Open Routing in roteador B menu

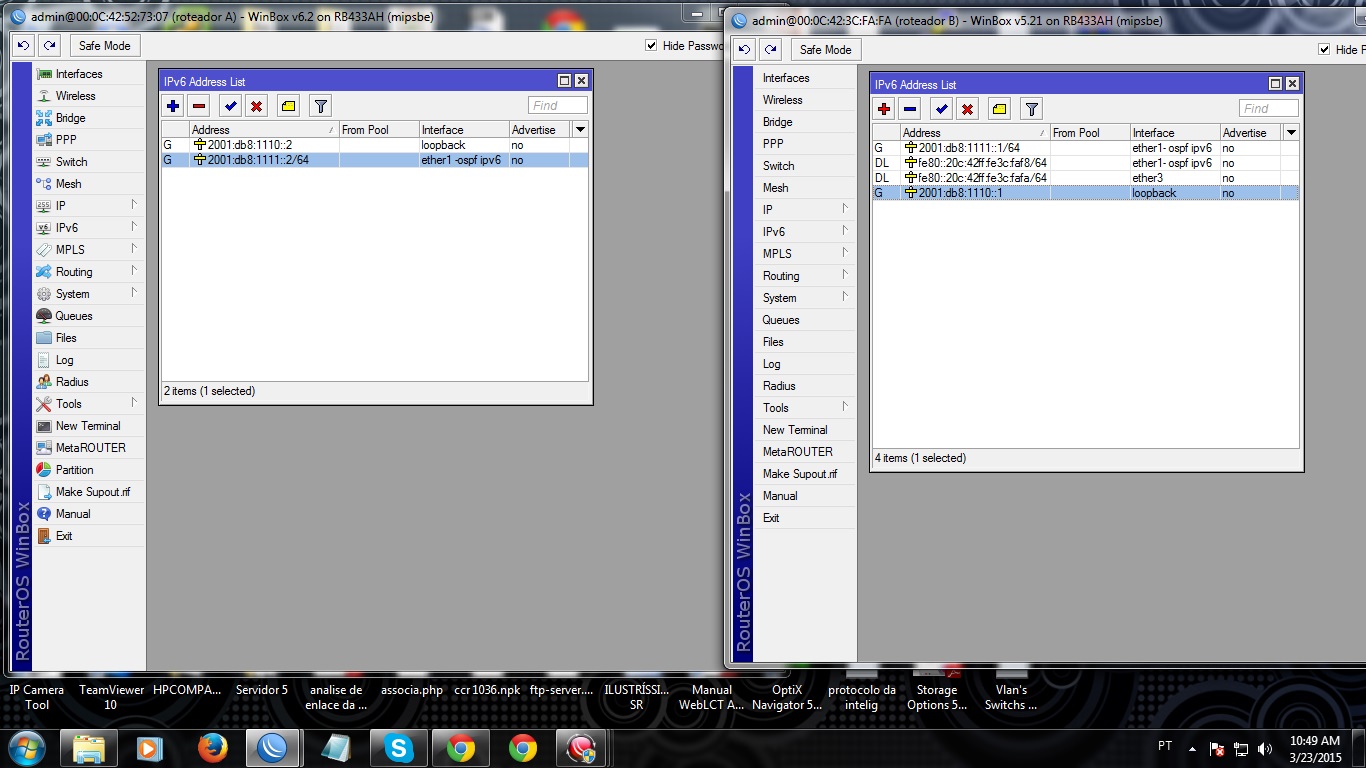click(x=805, y=276)
